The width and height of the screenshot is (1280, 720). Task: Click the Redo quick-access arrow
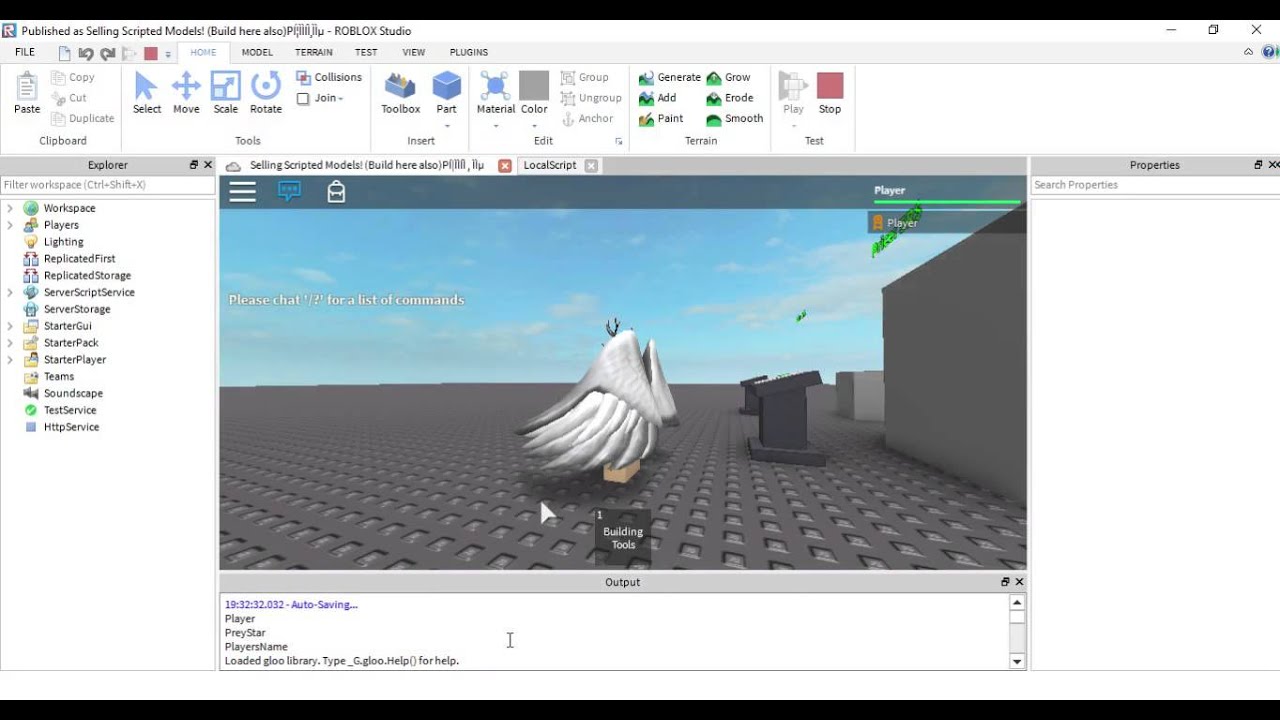pos(108,53)
